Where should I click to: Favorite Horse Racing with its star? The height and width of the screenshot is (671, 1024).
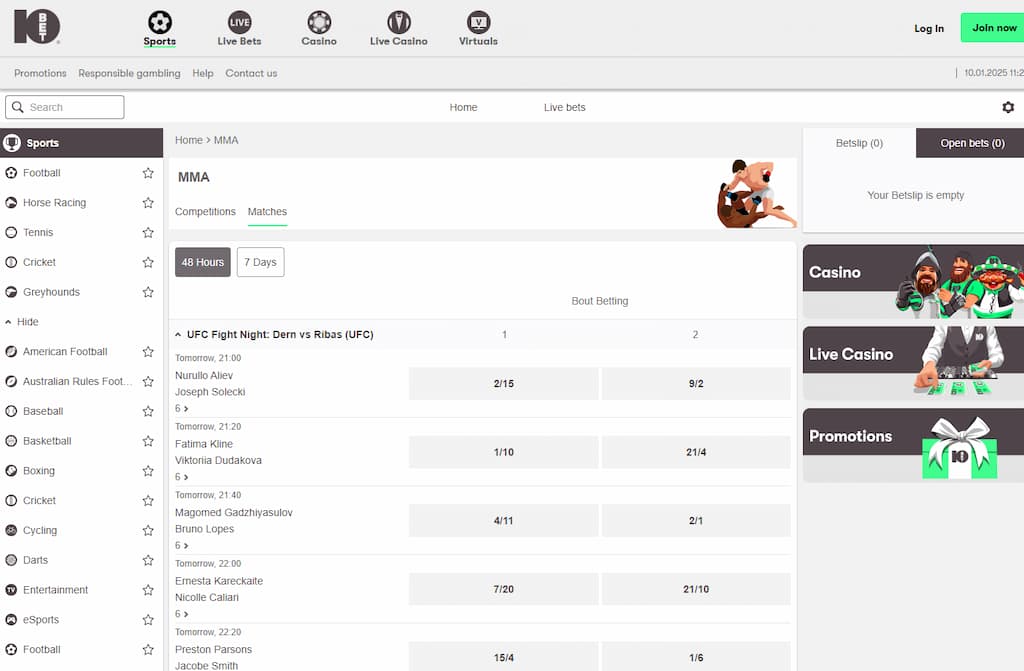pyautogui.click(x=148, y=203)
